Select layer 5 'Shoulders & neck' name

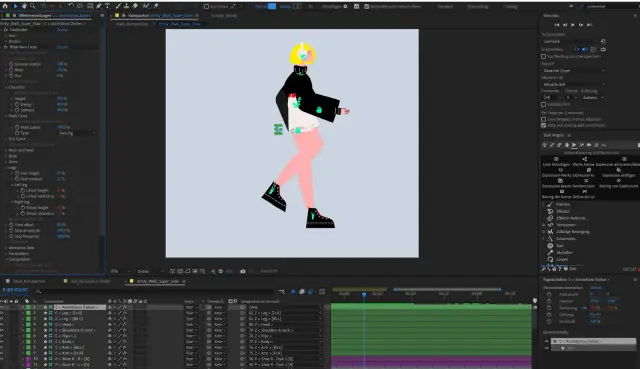76,330
